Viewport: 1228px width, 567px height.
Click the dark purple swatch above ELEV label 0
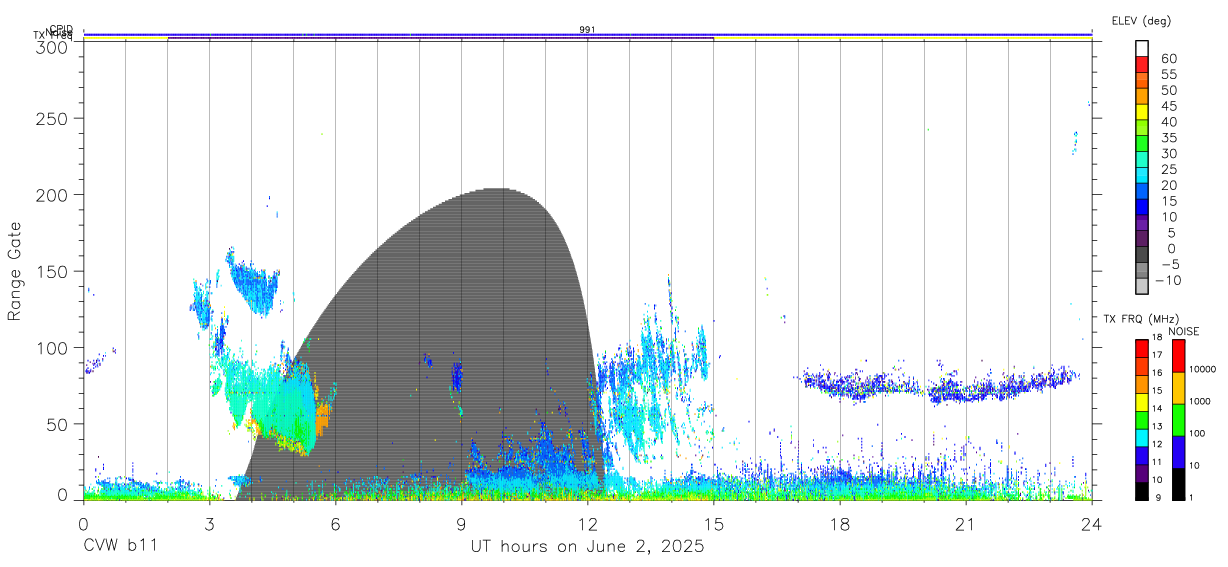click(1142, 238)
